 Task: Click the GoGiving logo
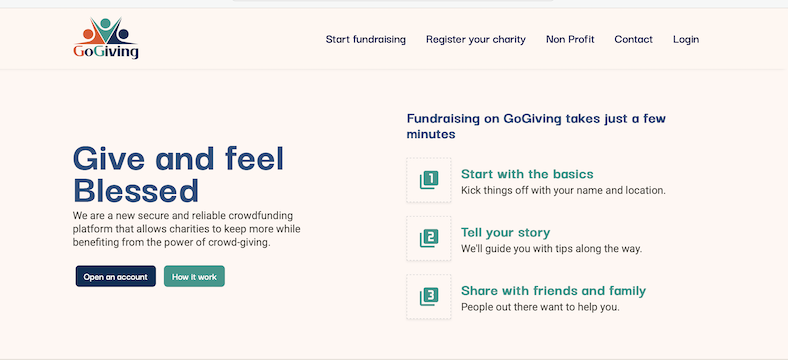106,39
